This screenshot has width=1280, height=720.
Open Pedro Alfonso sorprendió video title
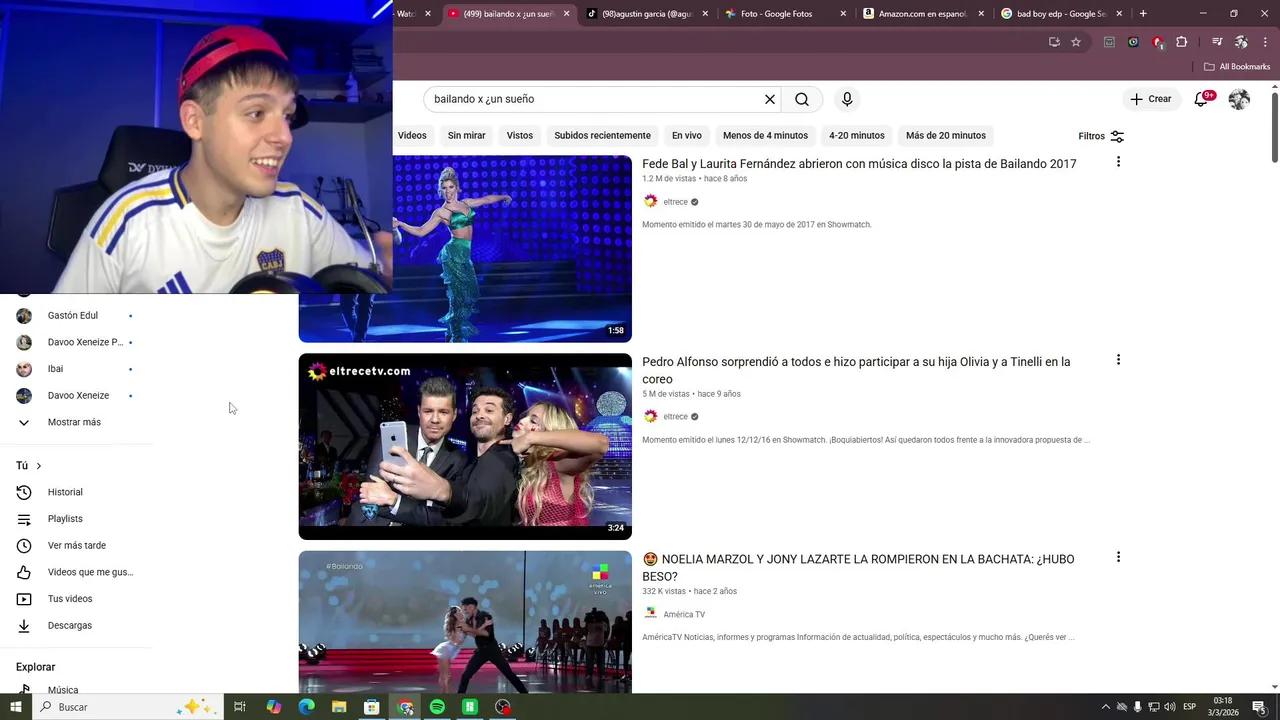(x=856, y=370)
